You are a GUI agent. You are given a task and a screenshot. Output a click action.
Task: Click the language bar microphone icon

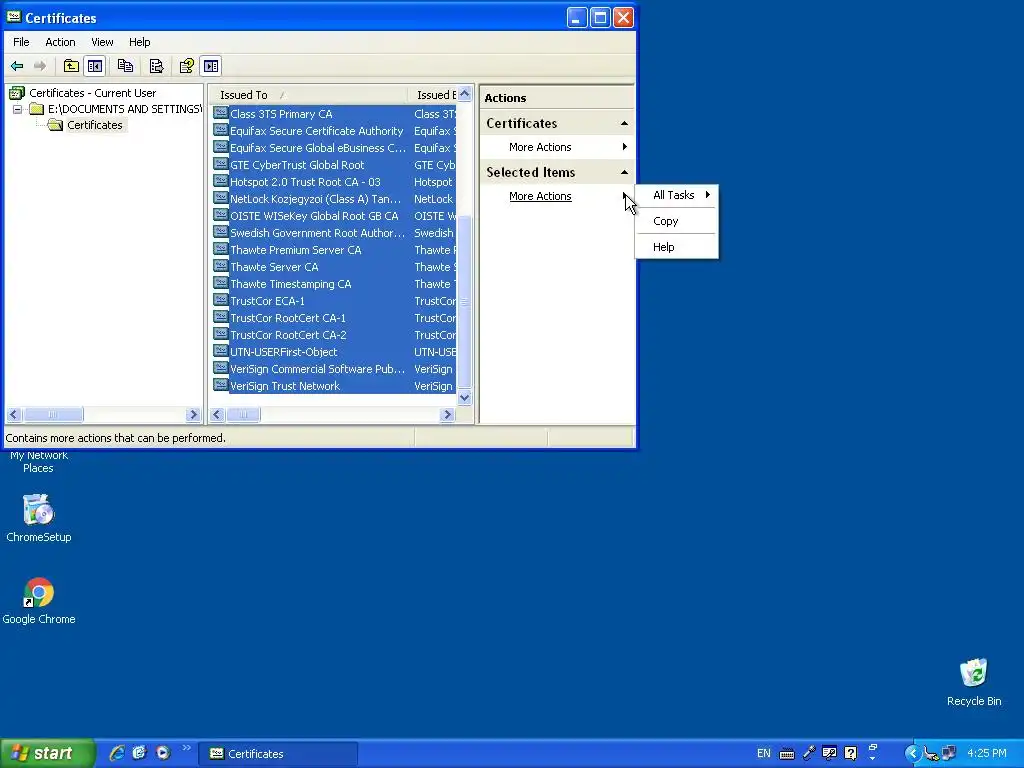[x=809, y=753]
